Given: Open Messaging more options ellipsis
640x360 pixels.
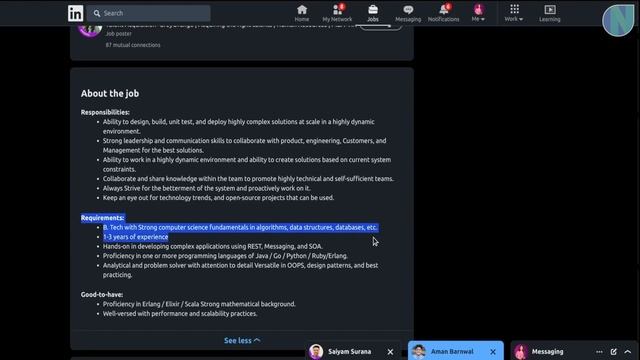Looking at the screenshot, I should point(599,351).
